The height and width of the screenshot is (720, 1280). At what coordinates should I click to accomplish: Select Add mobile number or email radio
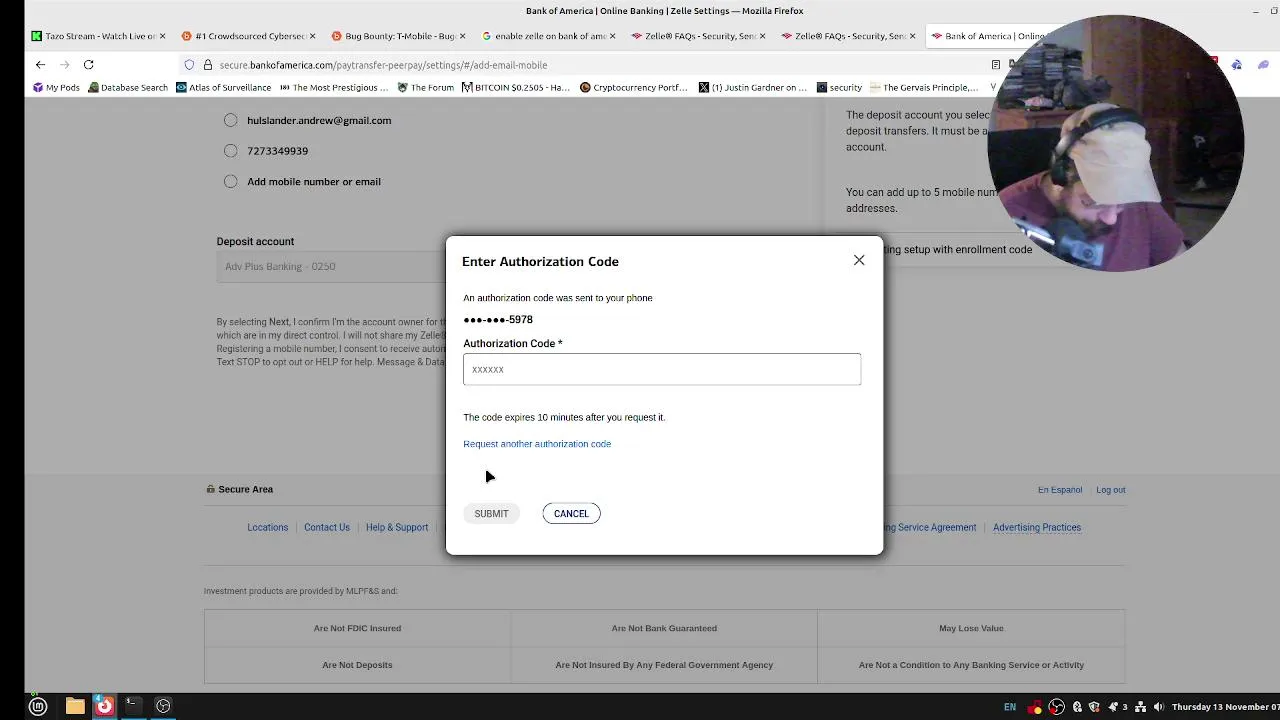(x=231, y=182)
